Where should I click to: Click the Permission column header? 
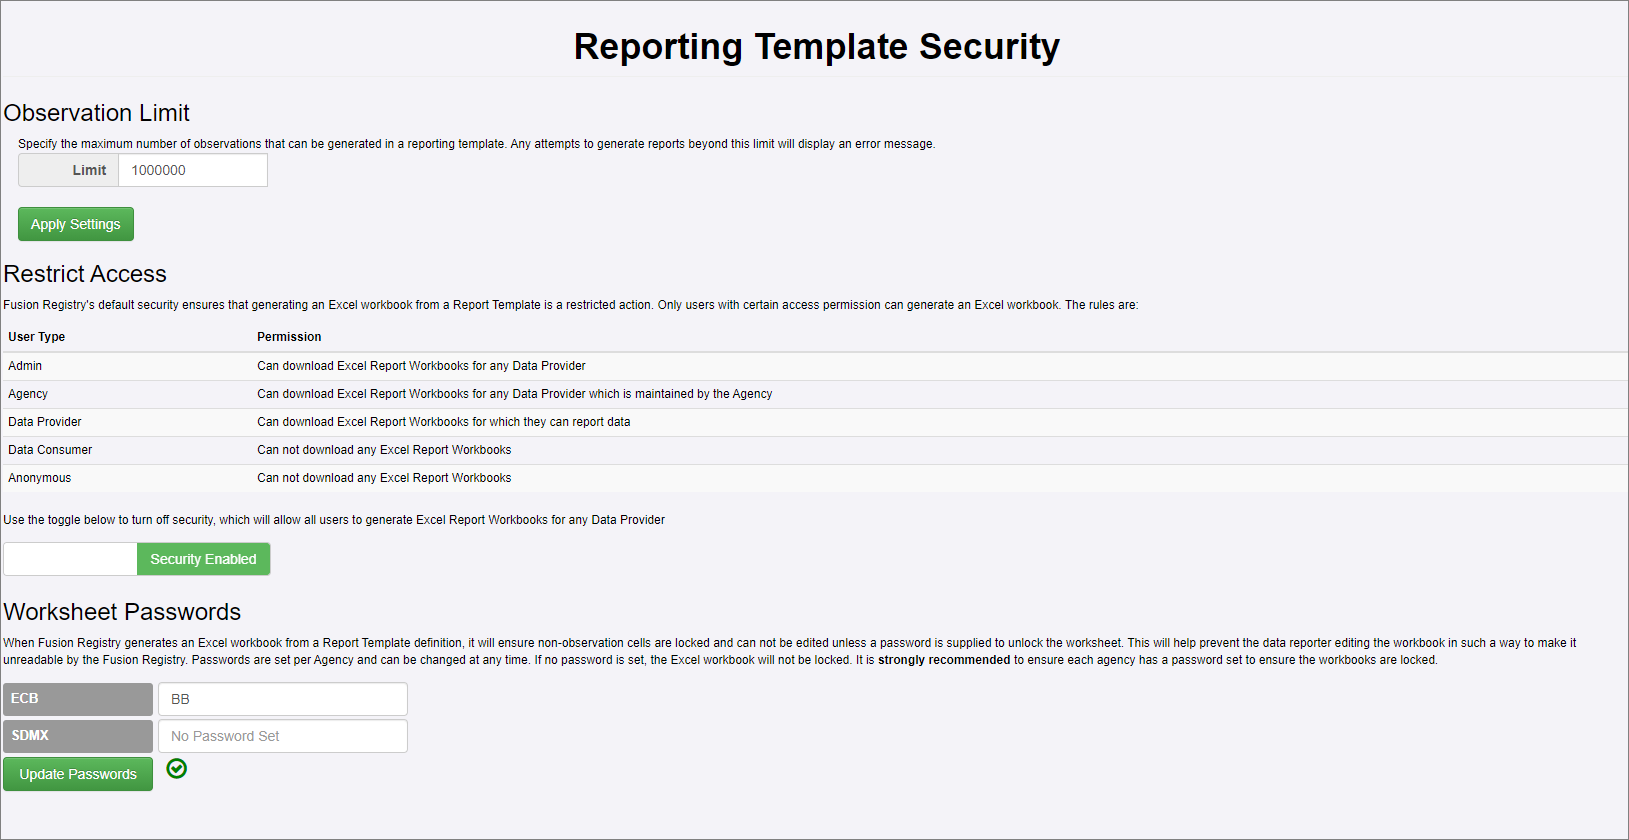point(289,337)
